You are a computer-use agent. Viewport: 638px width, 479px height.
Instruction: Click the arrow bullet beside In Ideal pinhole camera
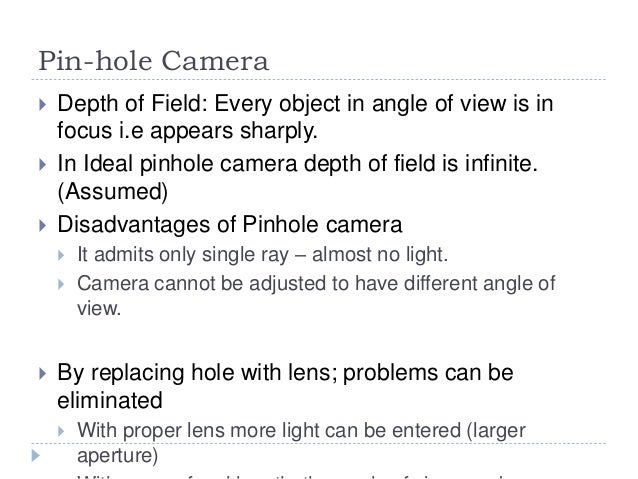pos(43,164)
